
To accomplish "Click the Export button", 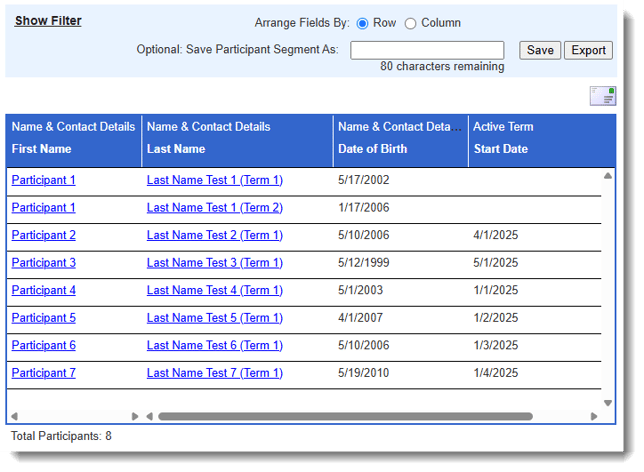I will pyautogui.click(x=588, y=50).
